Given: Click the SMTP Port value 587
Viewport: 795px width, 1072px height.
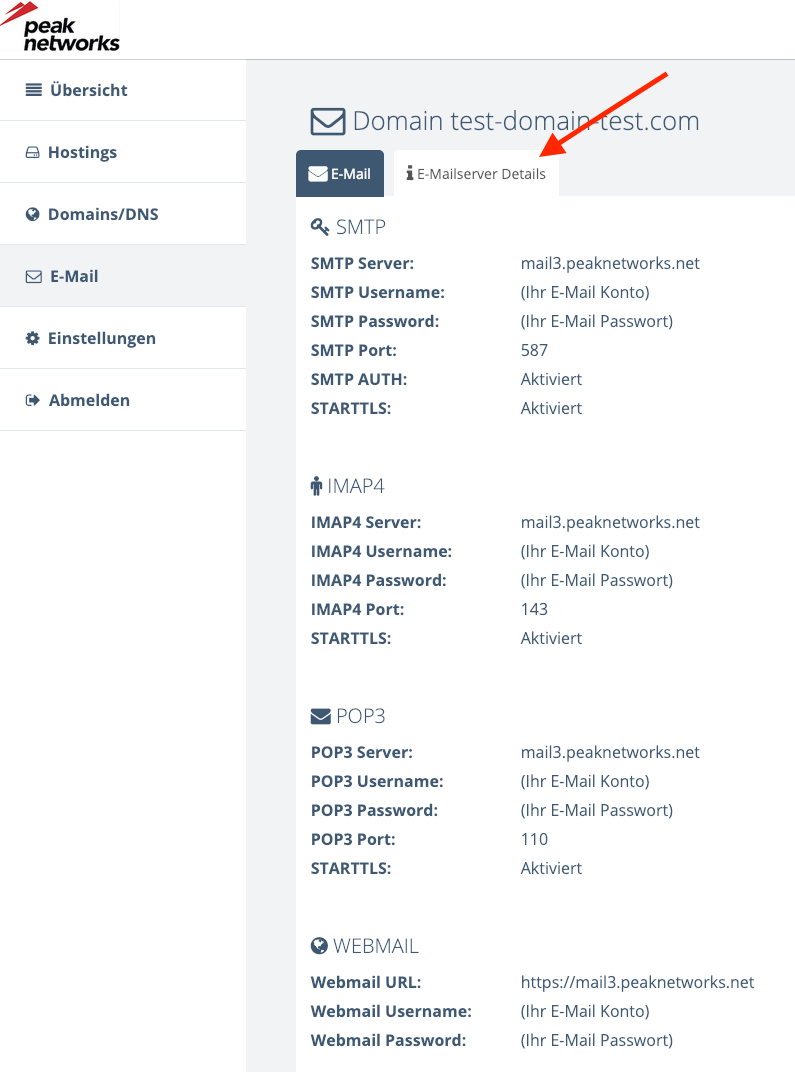Looking at the screenshot, I should (534, 350).
